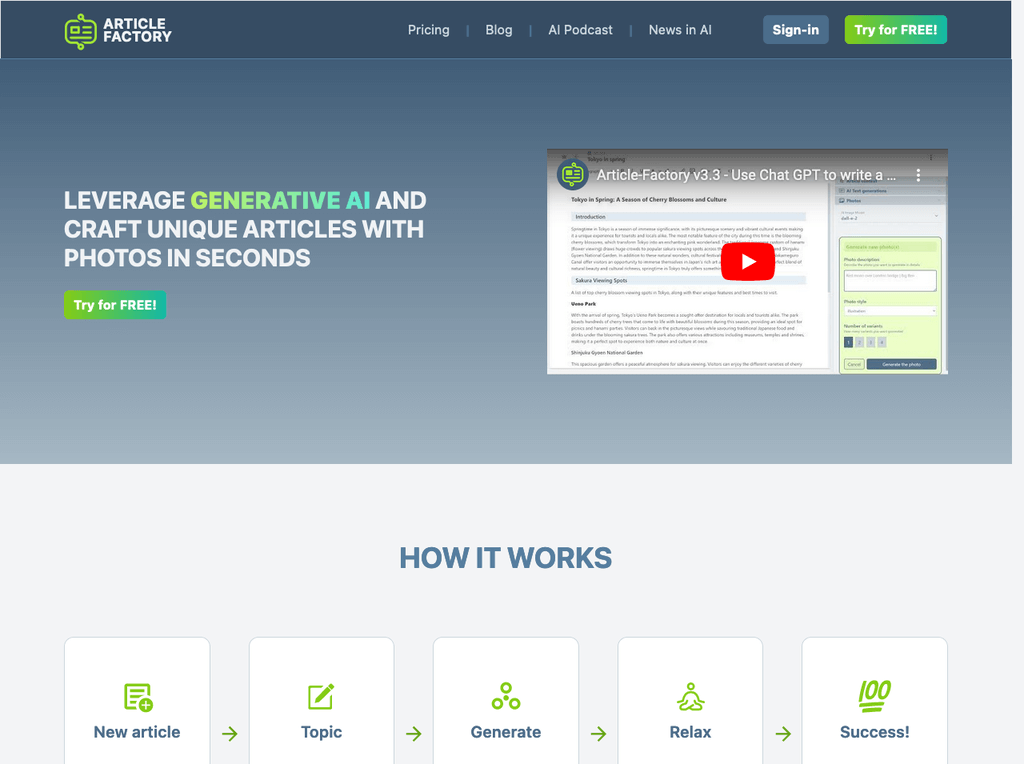Select 3 under Number of variants
This screenshot has width=1024, height=764.
coord(870,342)
